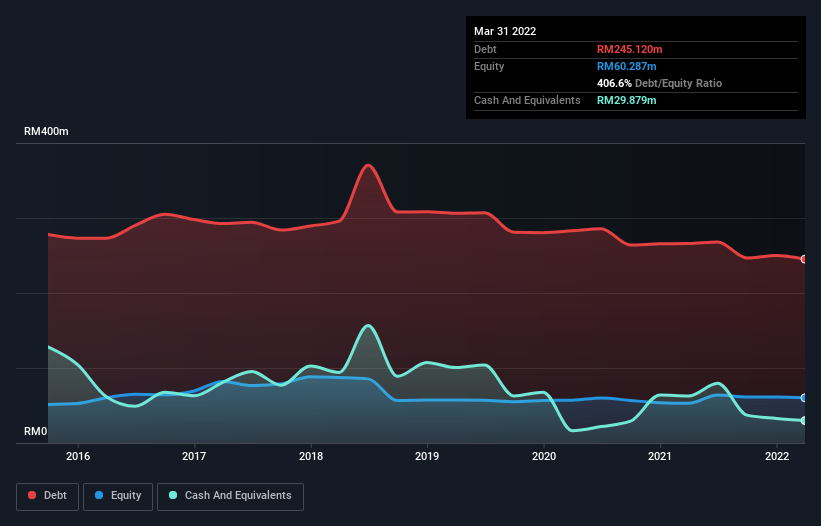Screen dimensions: 821x526
Task: Click the RM400m y-axis label
Action: (x=46, y=131)
